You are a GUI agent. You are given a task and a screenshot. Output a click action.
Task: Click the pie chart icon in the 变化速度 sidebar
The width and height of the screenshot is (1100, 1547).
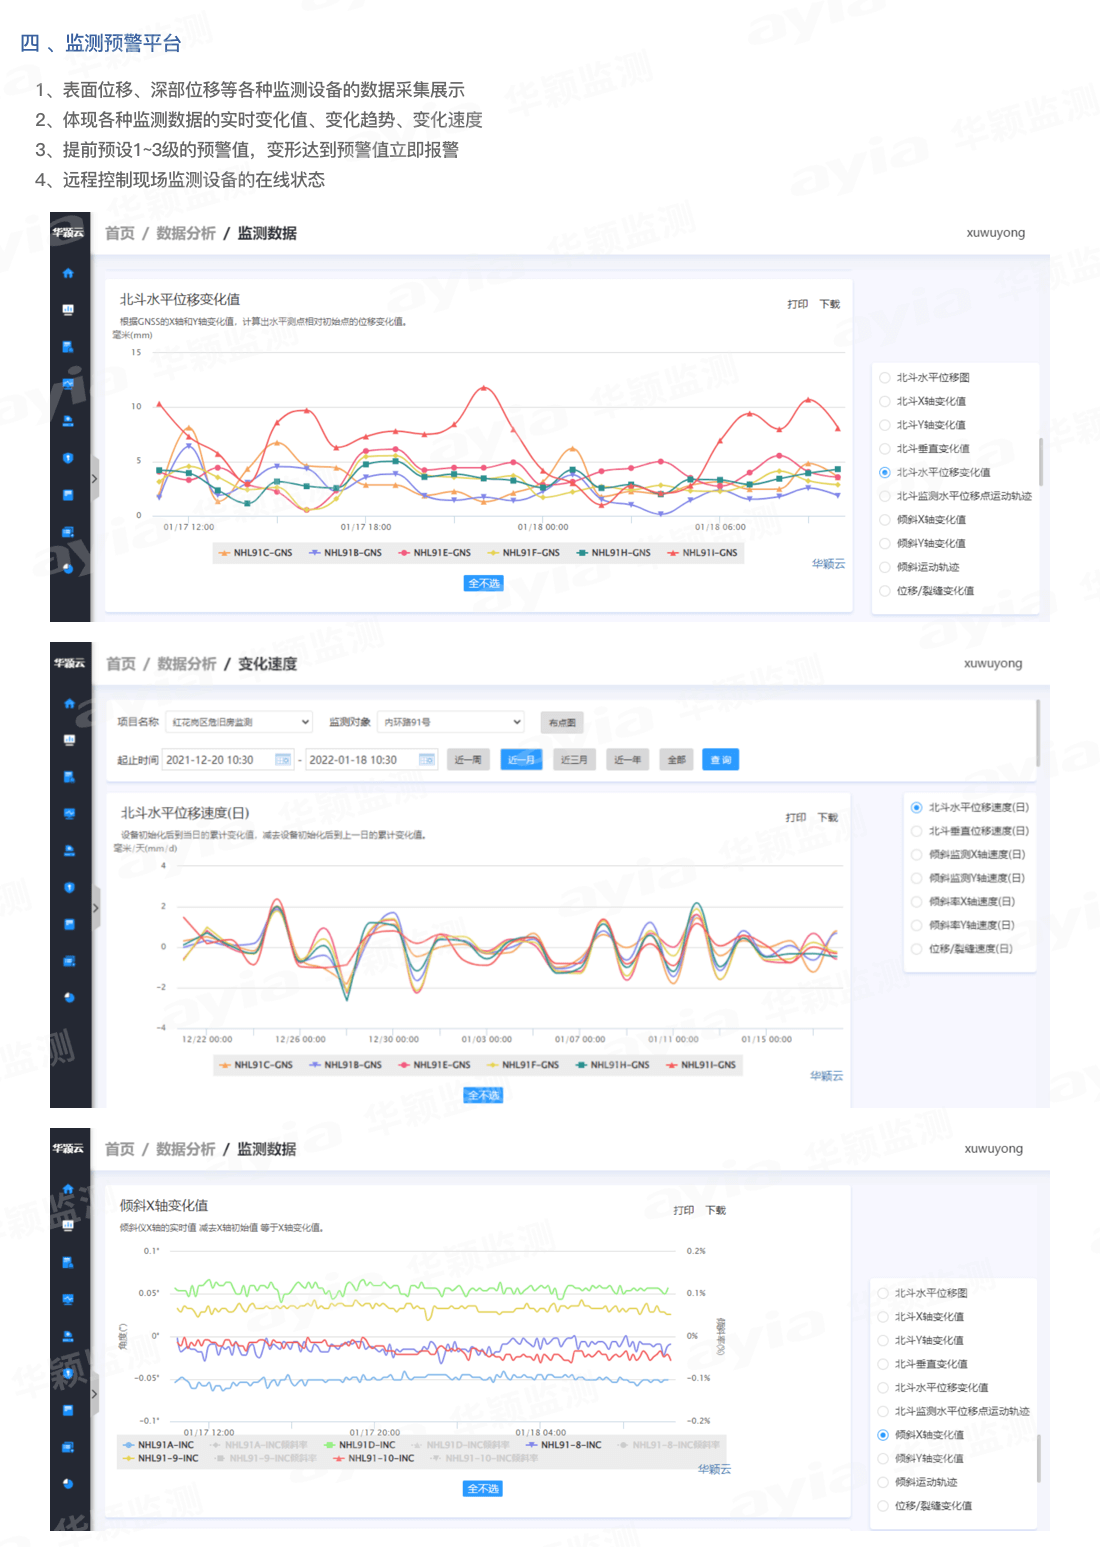pyautogui.click(x=69, y=997)
